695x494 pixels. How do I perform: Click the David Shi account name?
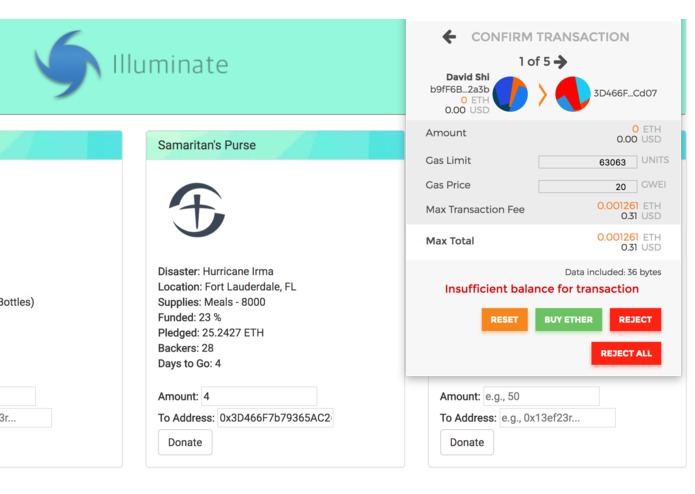tap(468, 77)
